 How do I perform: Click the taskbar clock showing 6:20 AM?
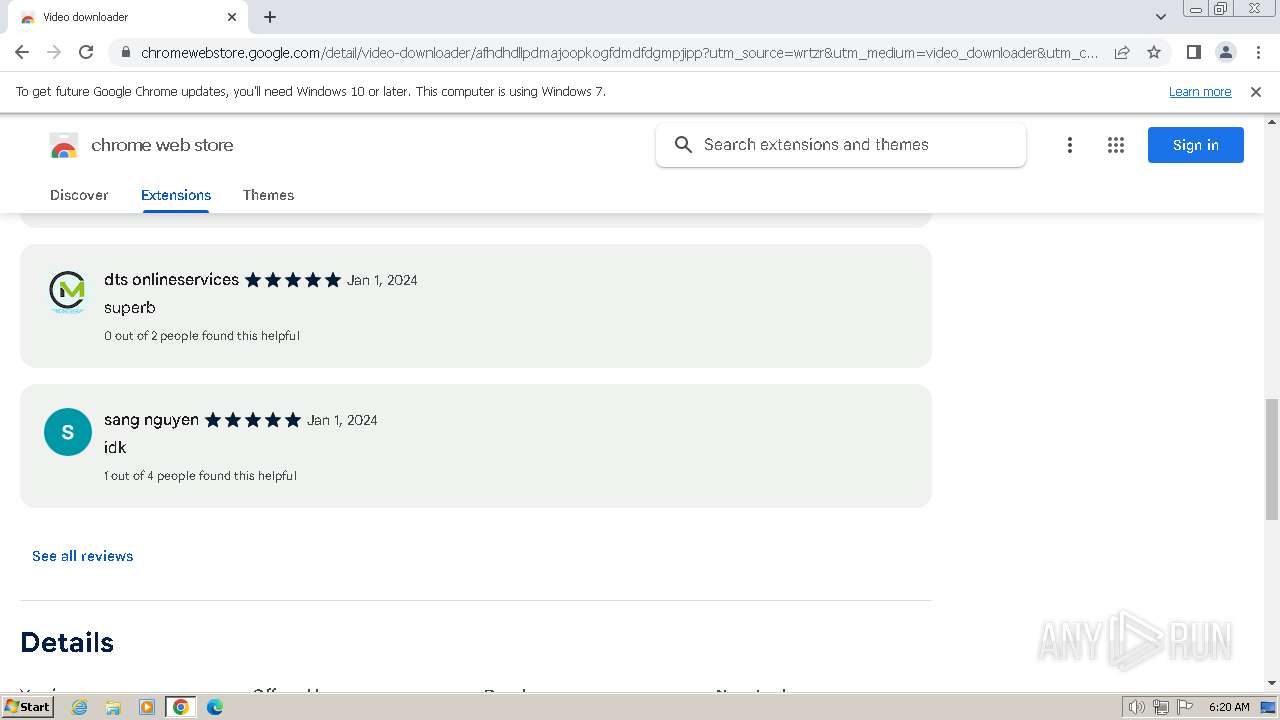pos(1229,707)
